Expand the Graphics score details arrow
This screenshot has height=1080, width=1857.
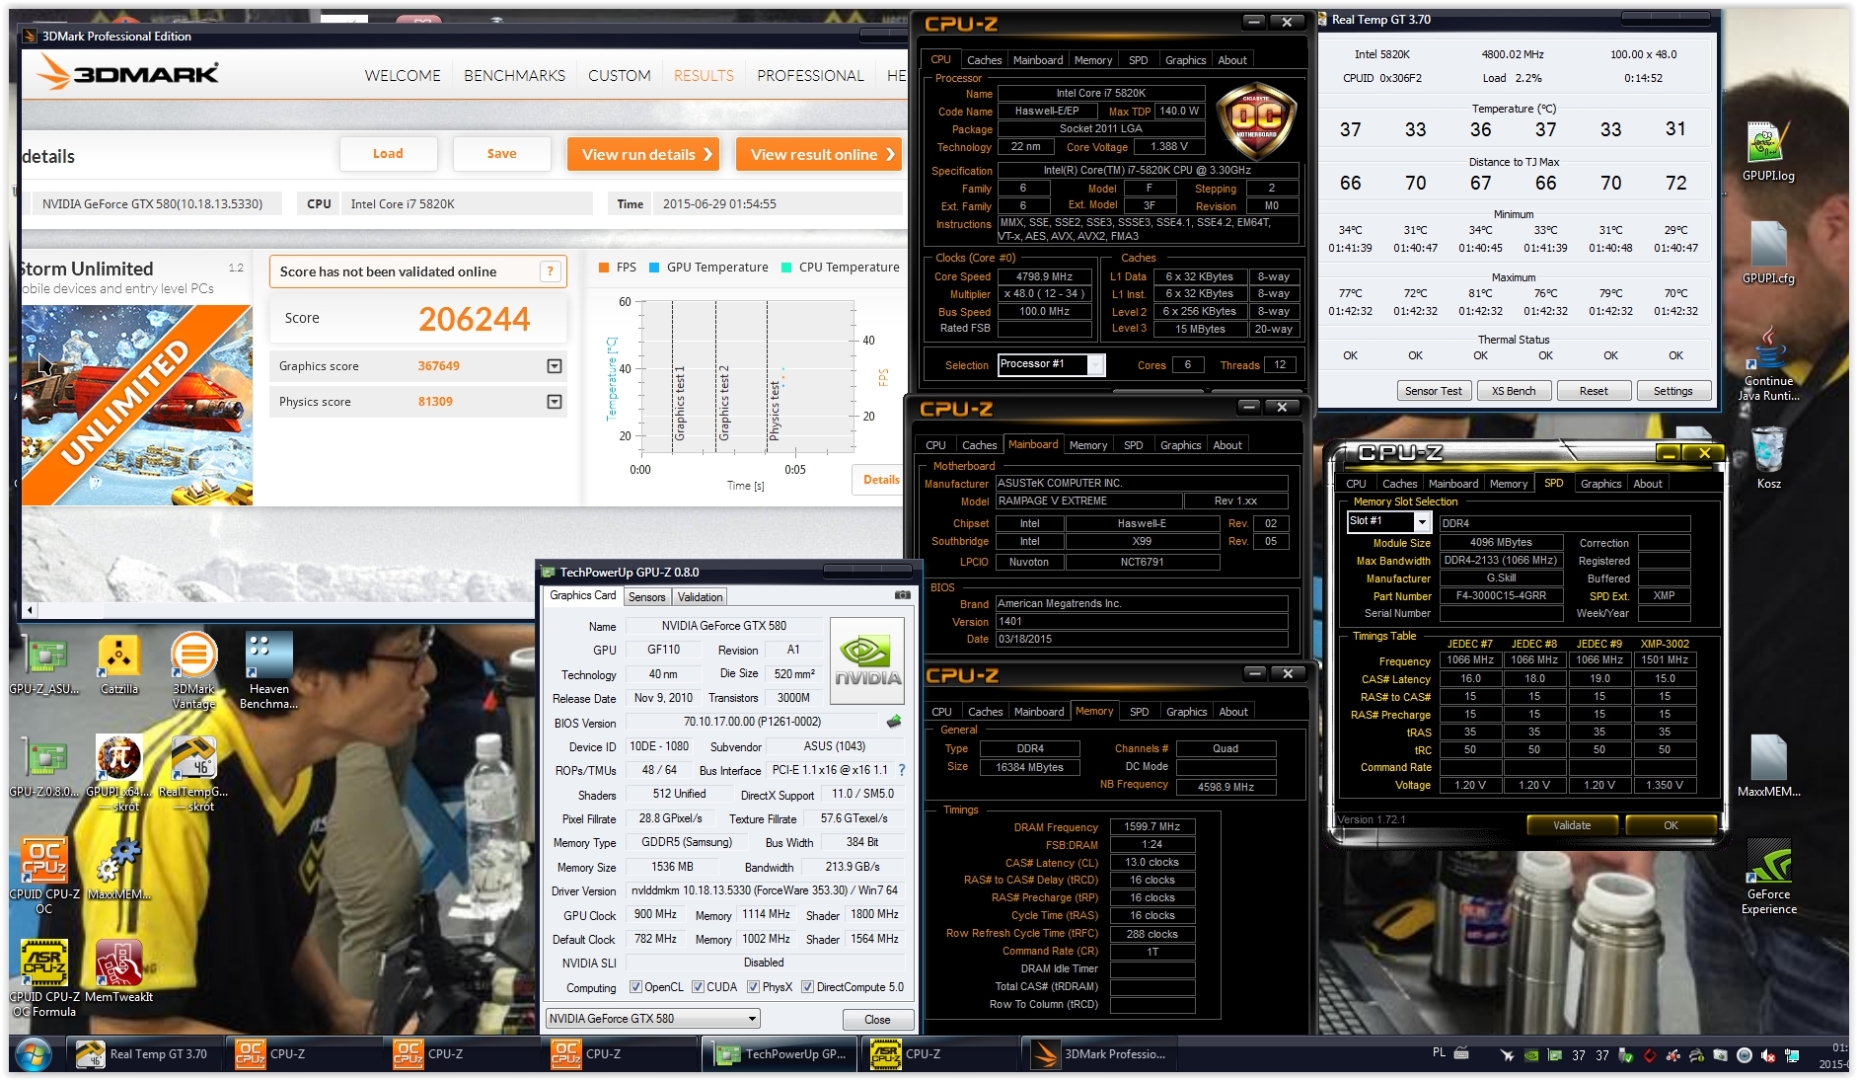click(x=554, y=366)
